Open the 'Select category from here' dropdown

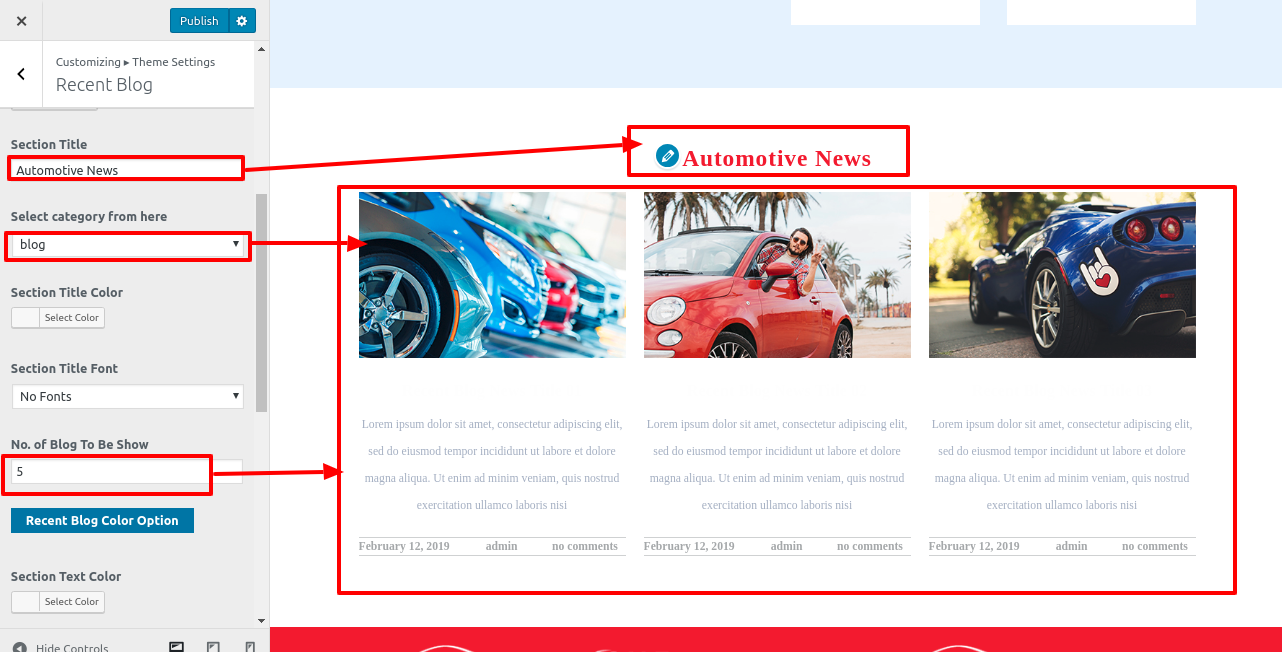(127, 245)
